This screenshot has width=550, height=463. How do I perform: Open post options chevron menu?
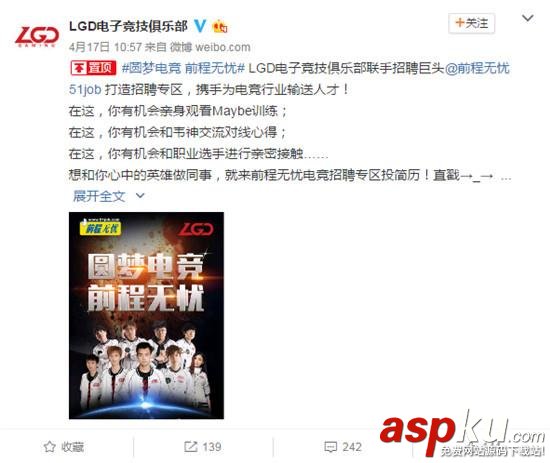(x=528, y=18)
